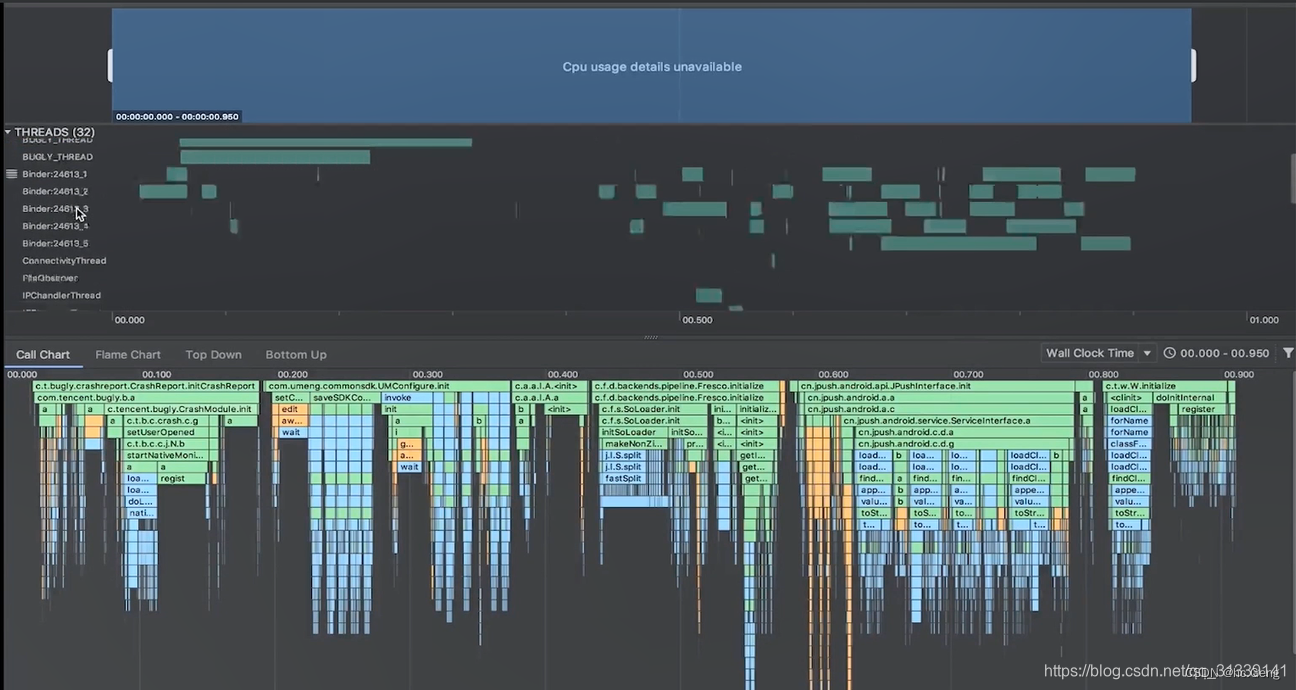Click the filter funnel icon

[1288, 353]
